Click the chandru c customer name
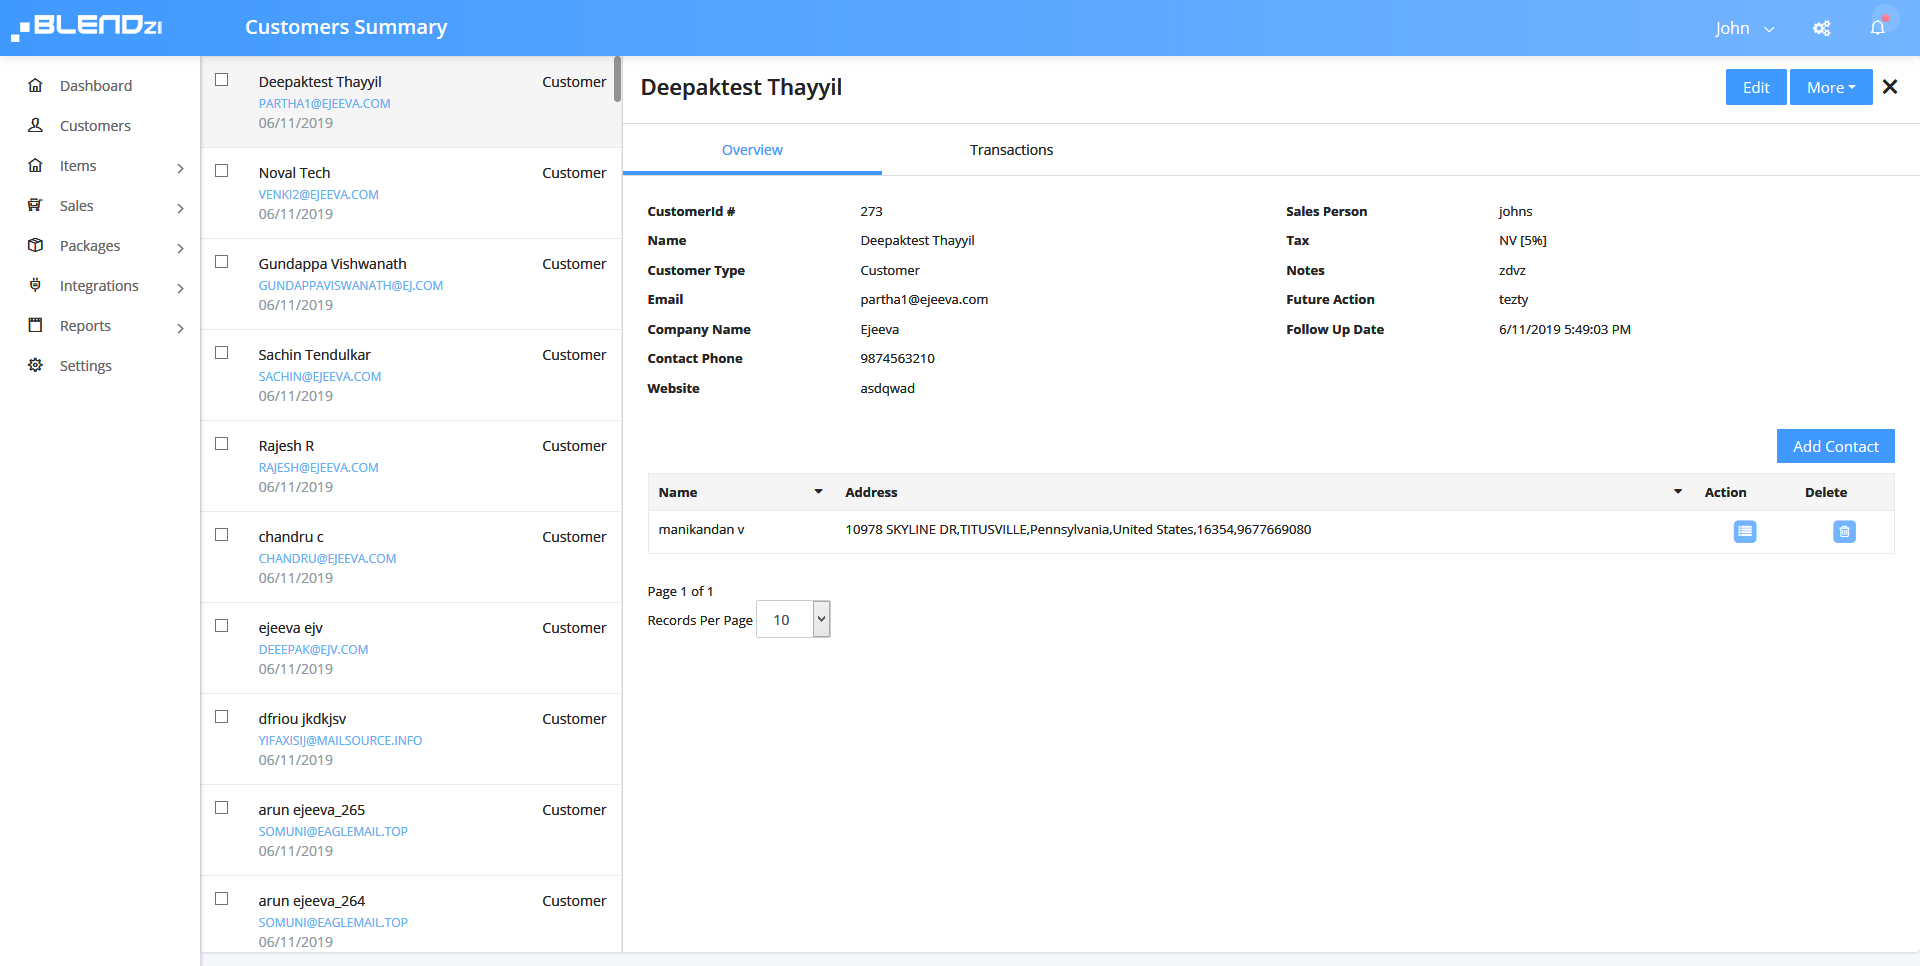This screenshot has width=1920, height=966. coord(291,537)
